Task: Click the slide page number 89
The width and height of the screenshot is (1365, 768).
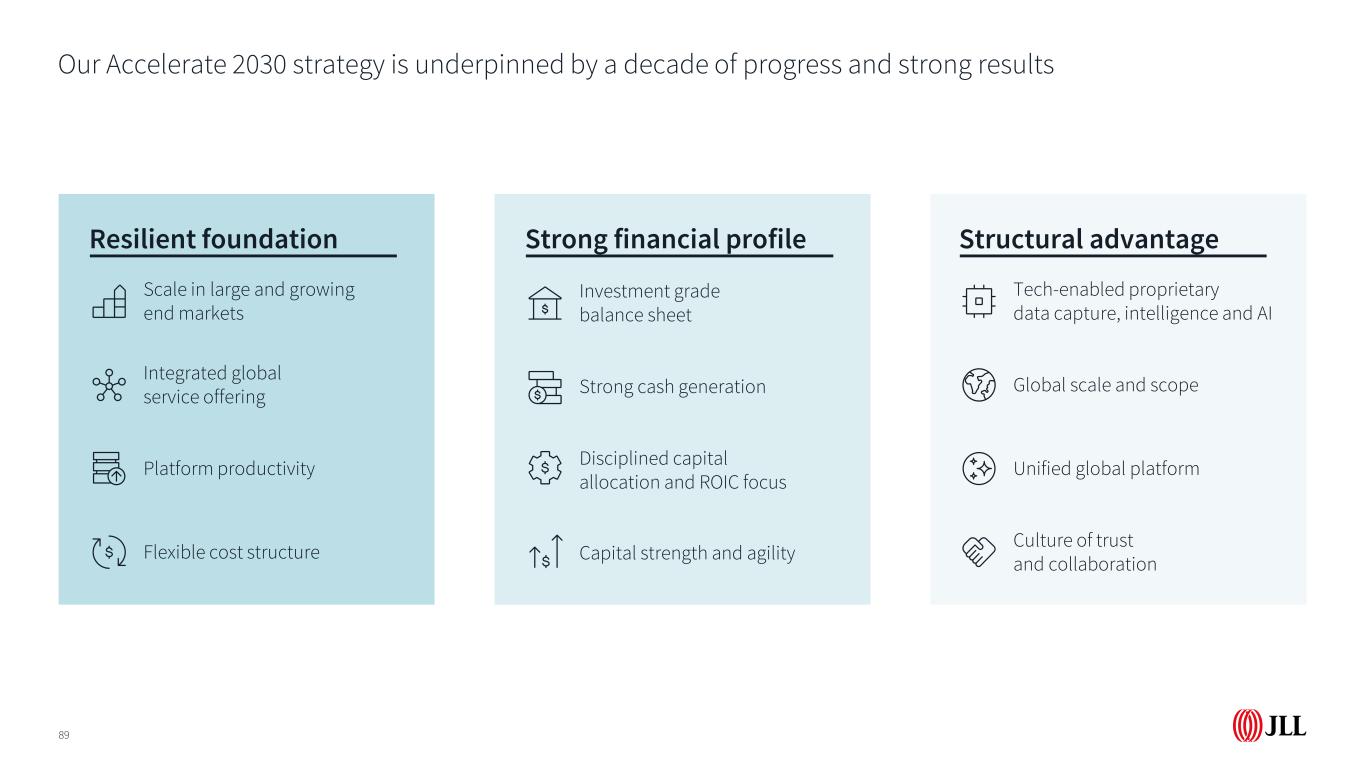Action: tap(64, 735)
